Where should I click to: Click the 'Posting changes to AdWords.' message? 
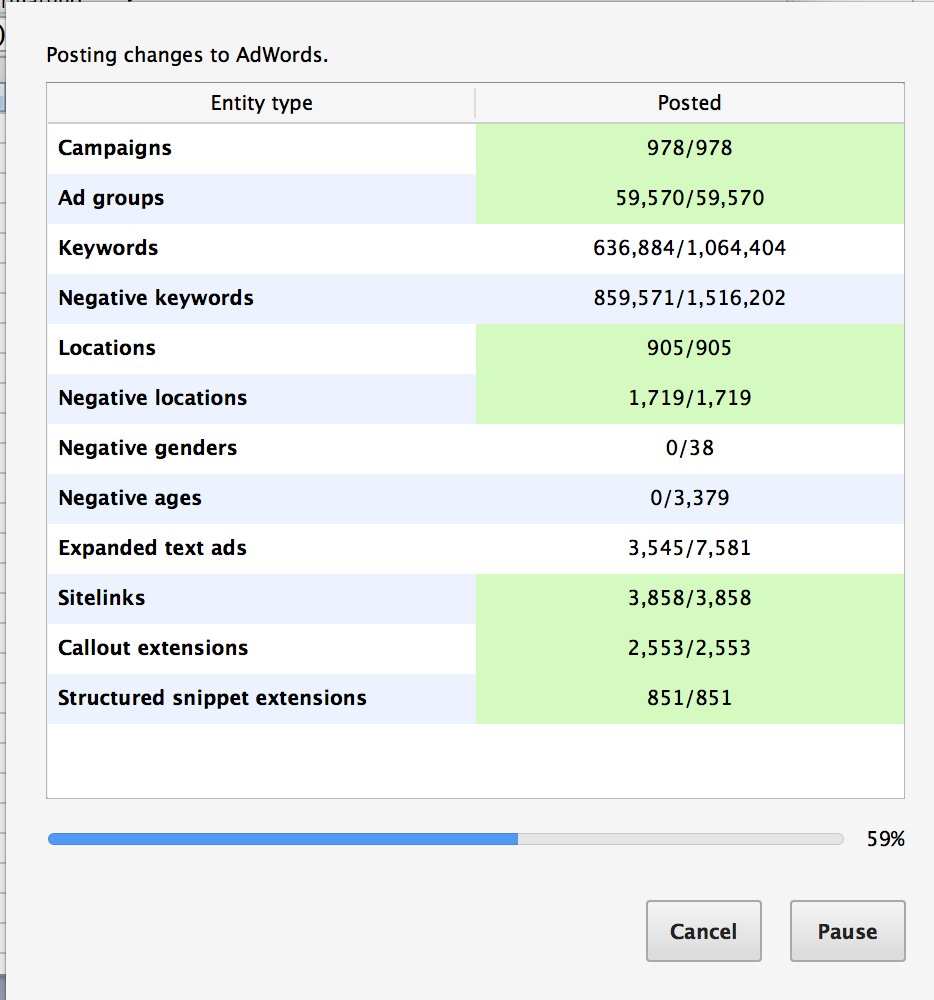pos(187,55)
